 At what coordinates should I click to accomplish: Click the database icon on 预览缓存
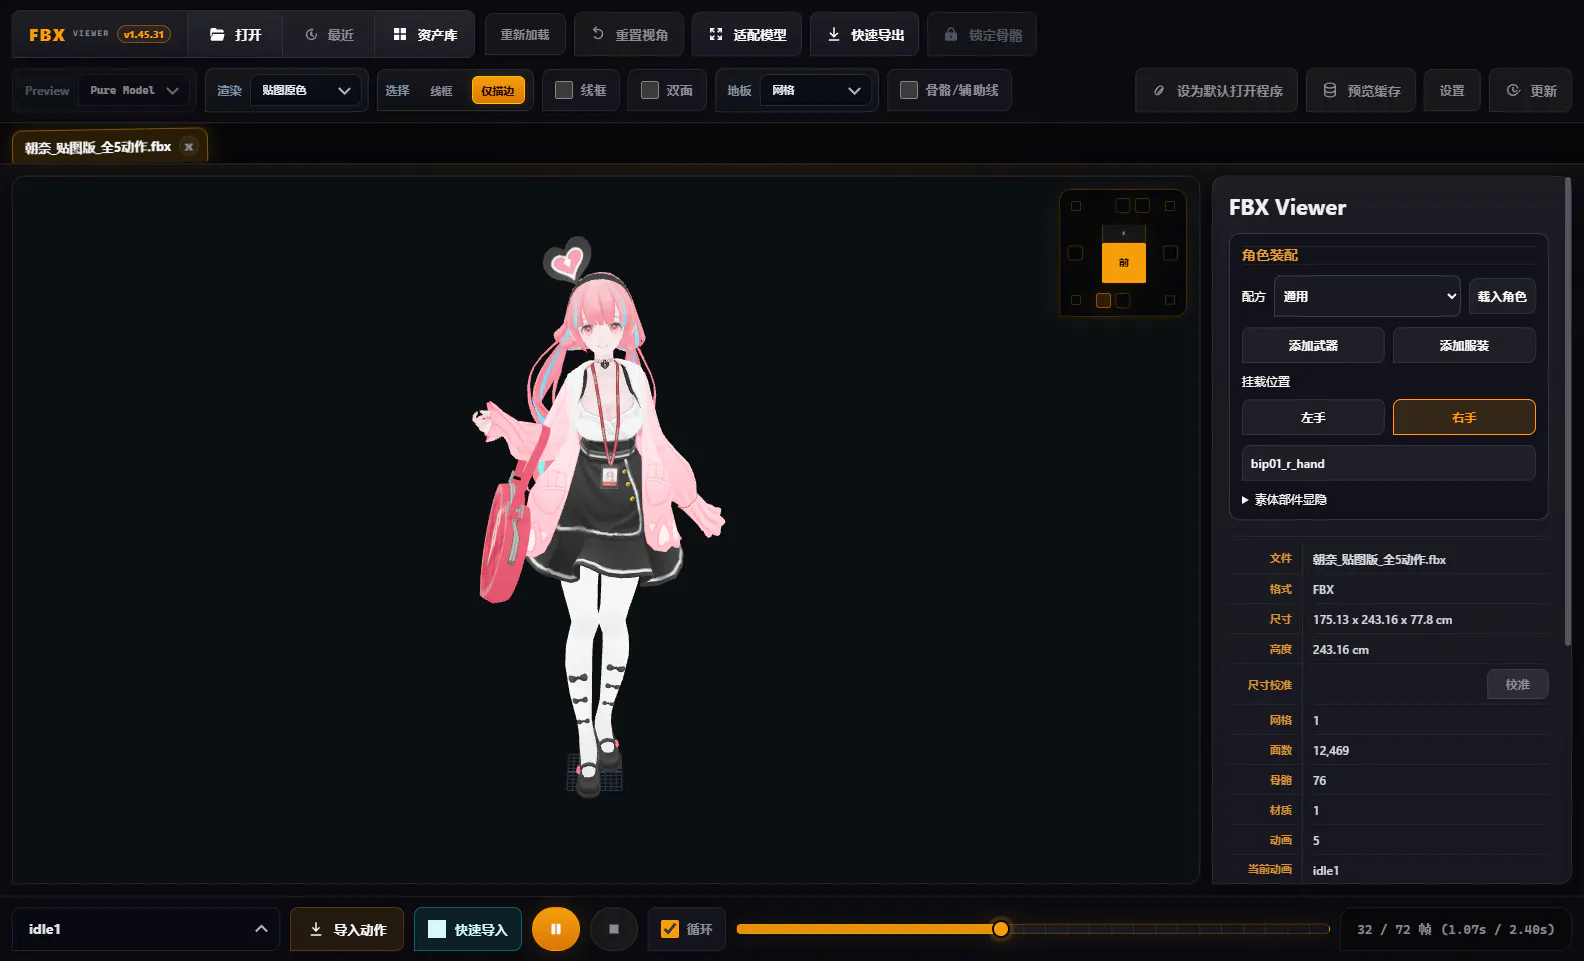(1330, 90)
